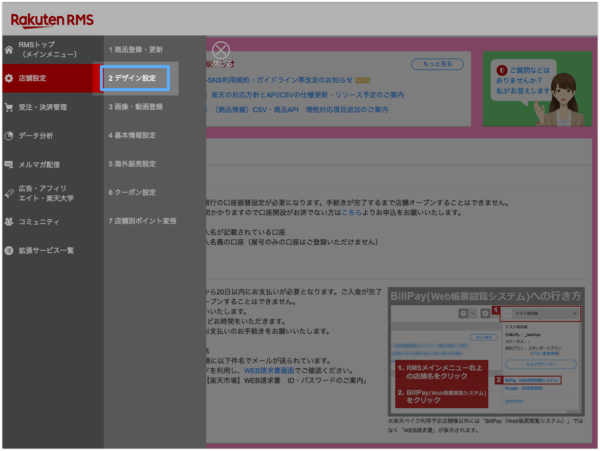Choose 7 店舗別ポイント変倍 submenu item
Screen dimensions: 600x451
pos(142,221)
